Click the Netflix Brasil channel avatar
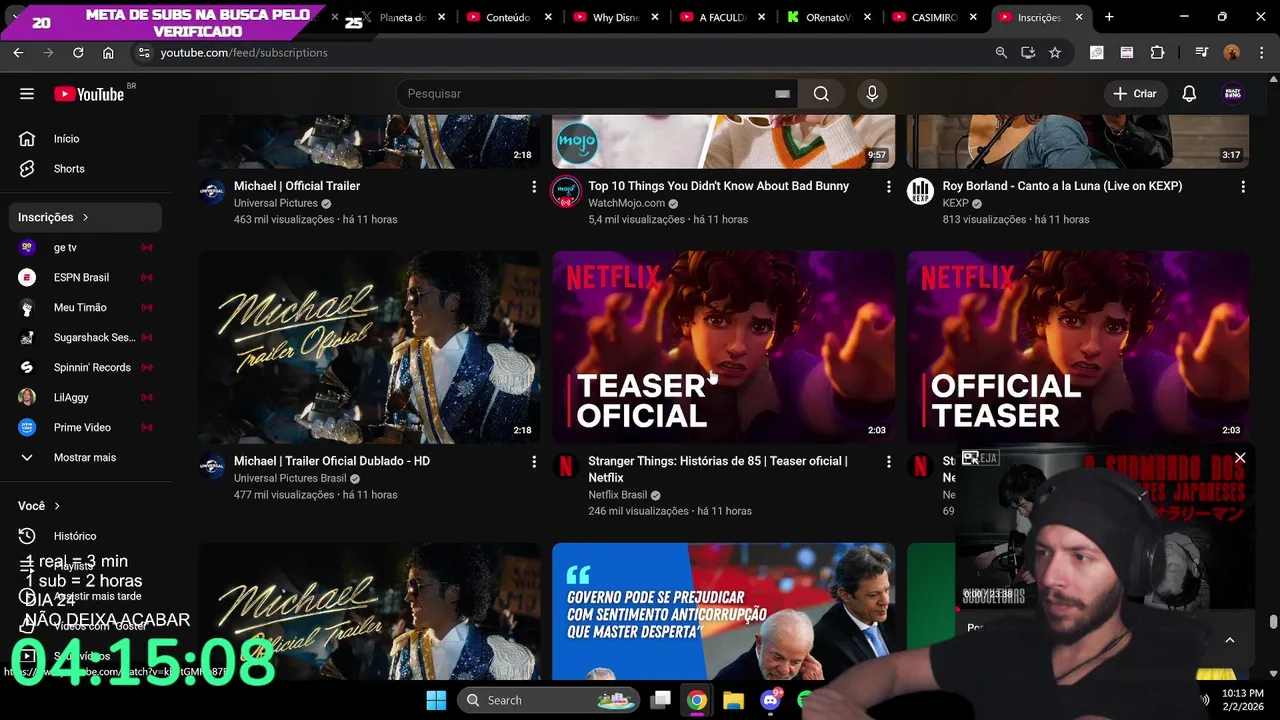 pos(566,466)
